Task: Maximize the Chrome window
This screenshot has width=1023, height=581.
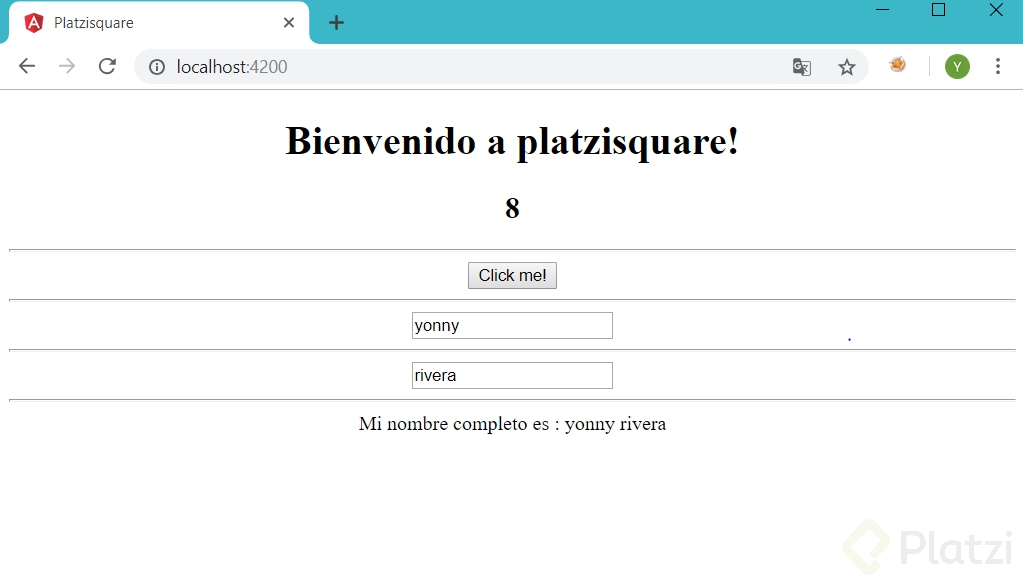Action: [938, 10]
